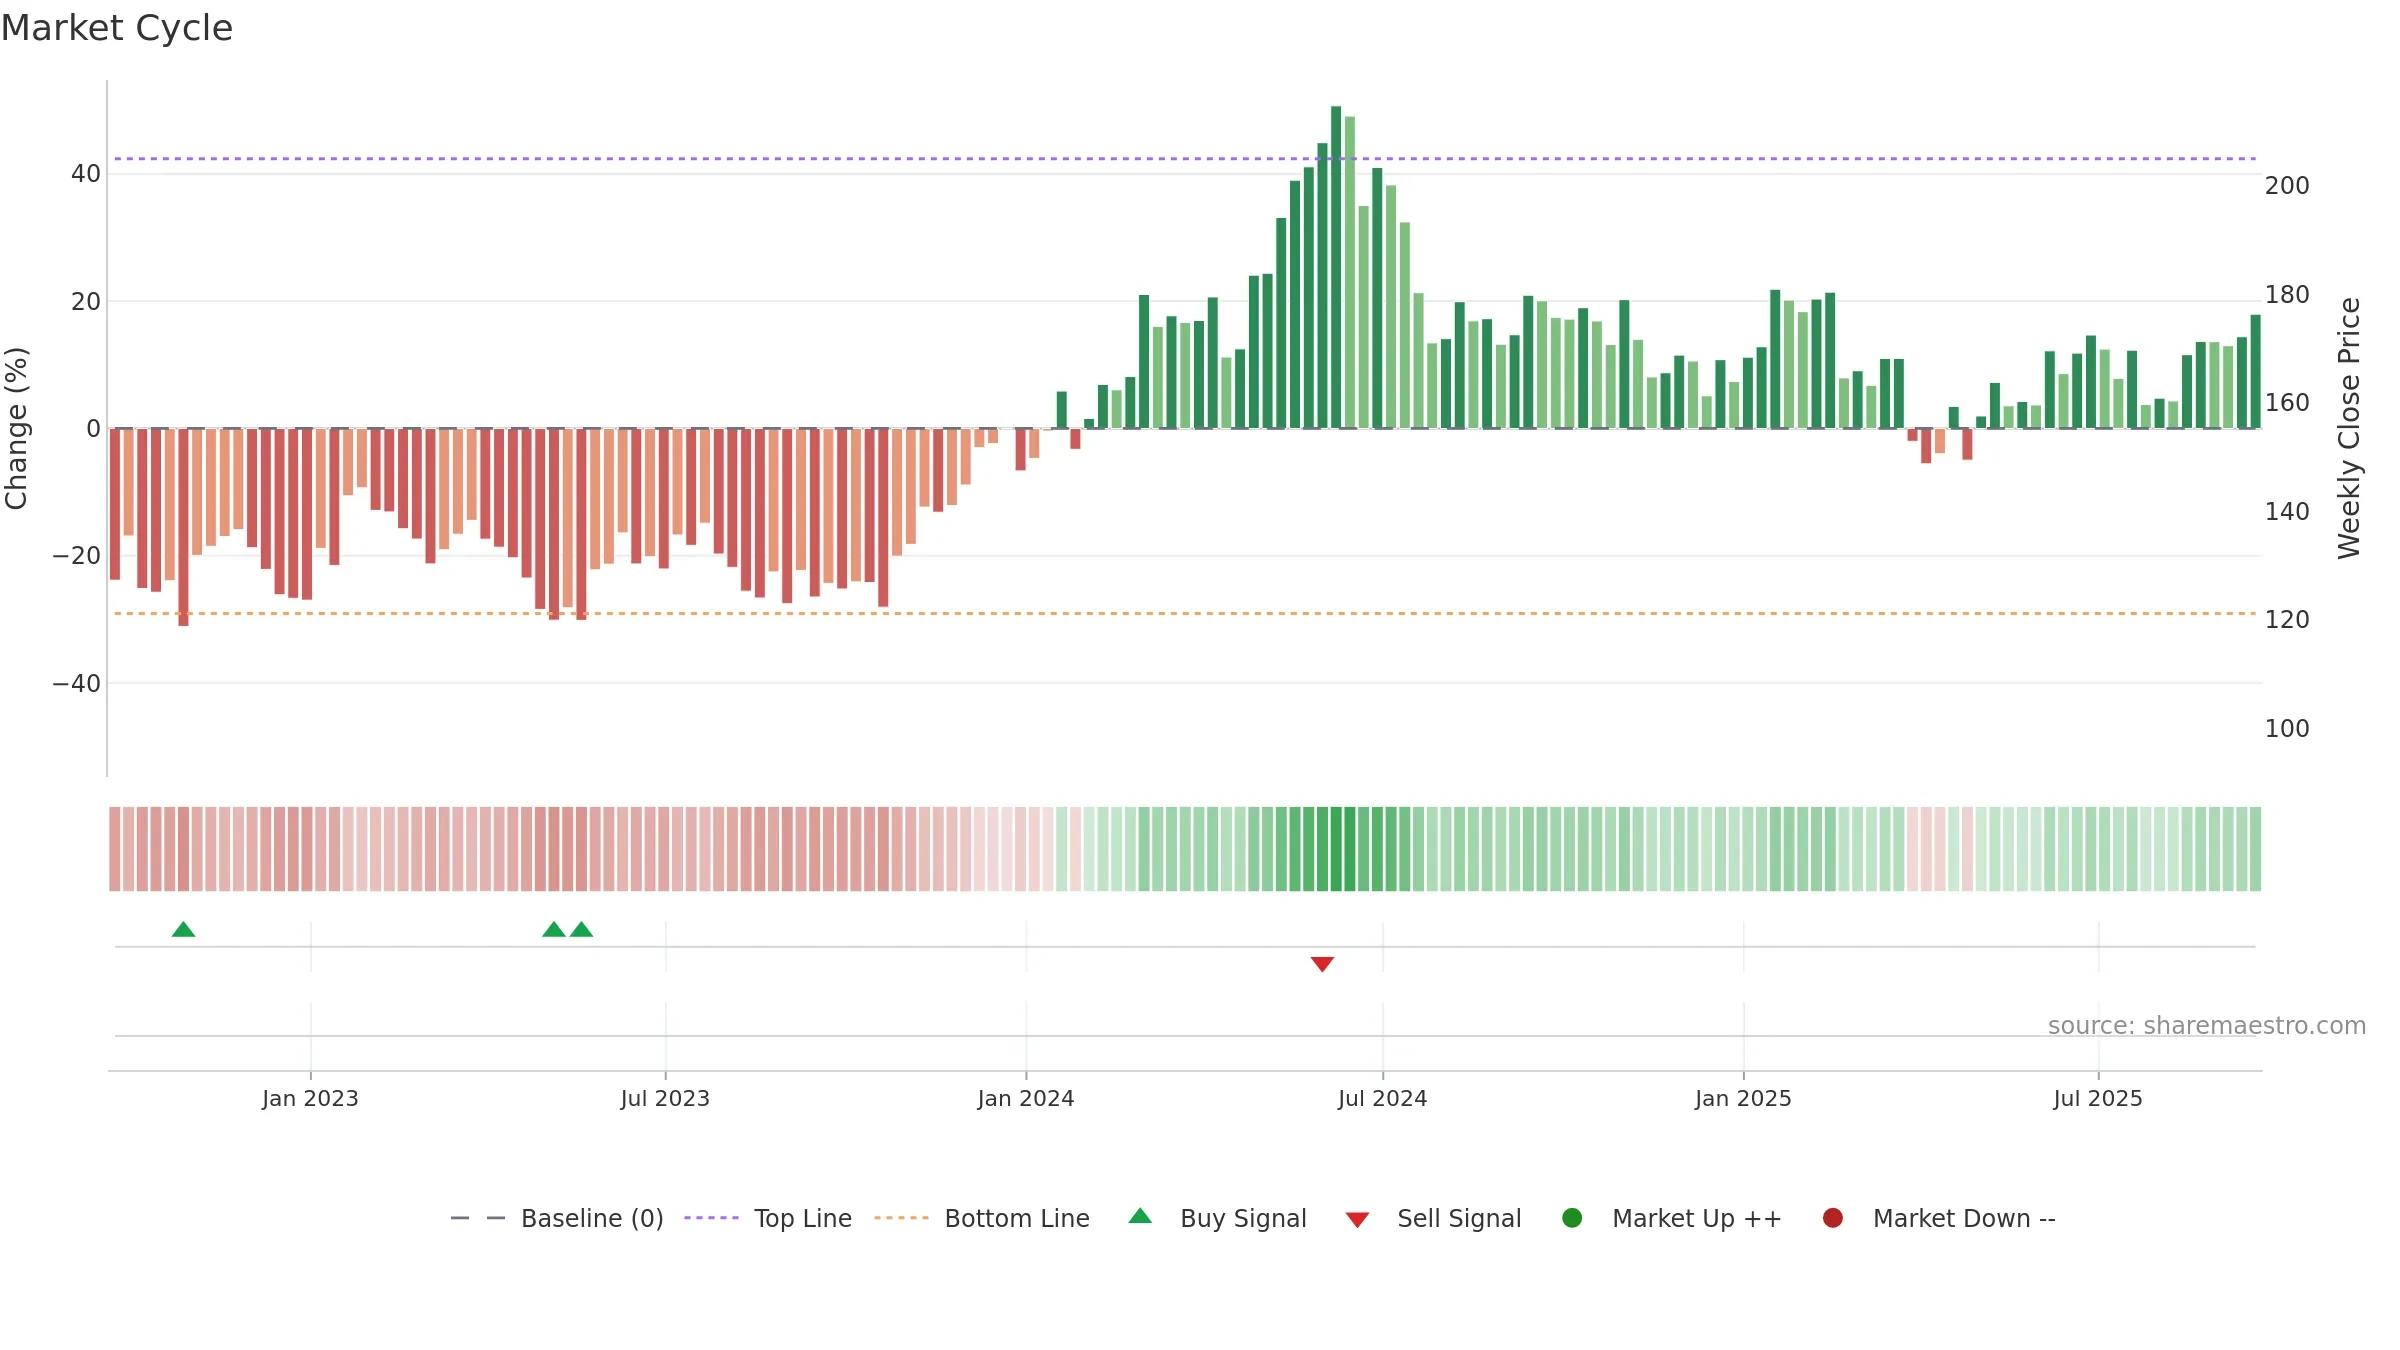The width and height of the screenshot is (2400, 1350).
Task: Click the 160 tick on the right axis
Action: click(2288, 403)
